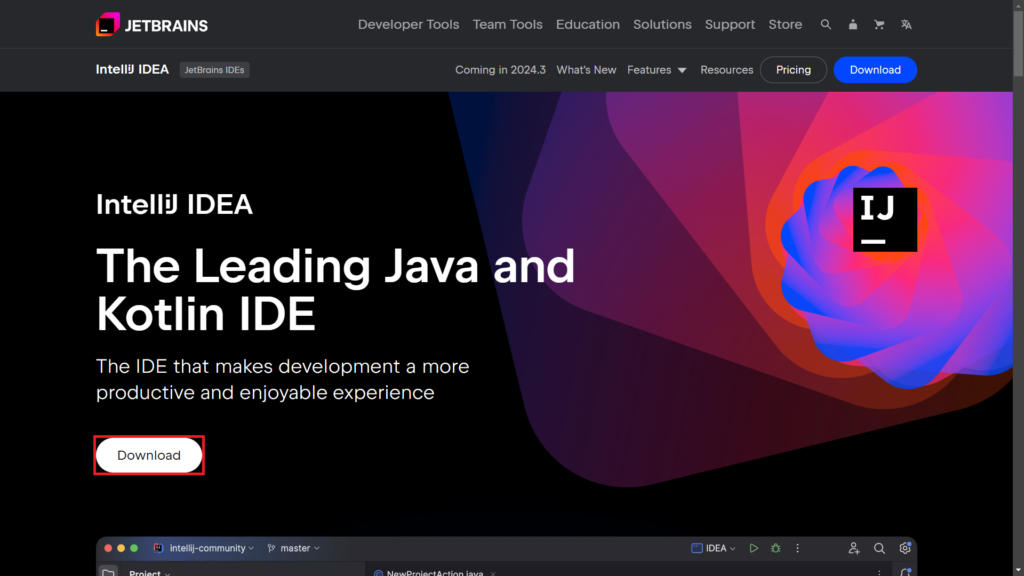
Task: Open the language selector icon
Action: tap(906, 25)
